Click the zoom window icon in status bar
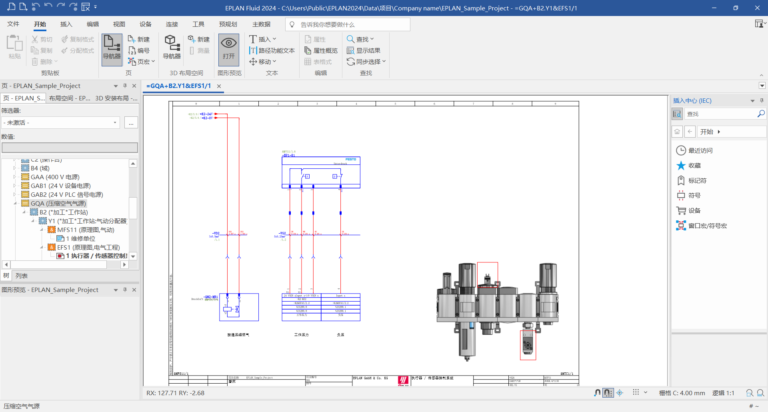This screenshot has height=412, width=768. [x=749, y=393]
